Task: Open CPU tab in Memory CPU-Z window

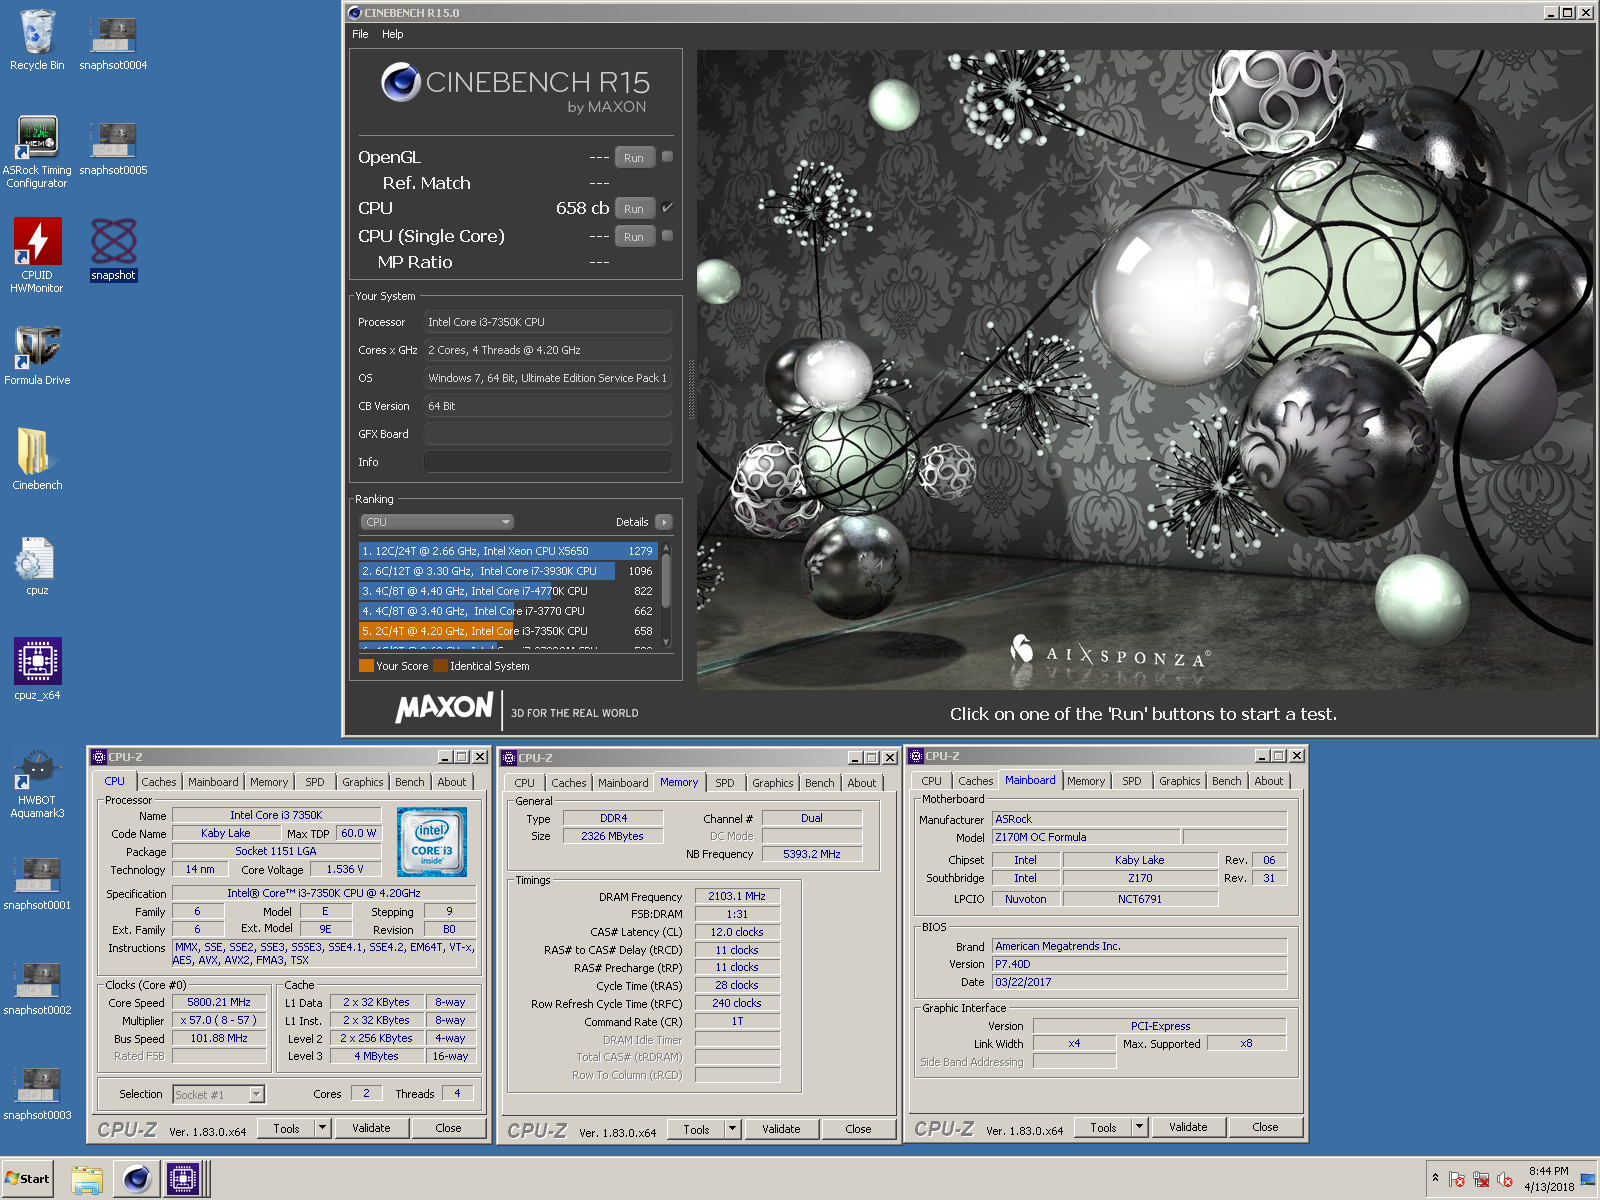Action: (525, 783)
